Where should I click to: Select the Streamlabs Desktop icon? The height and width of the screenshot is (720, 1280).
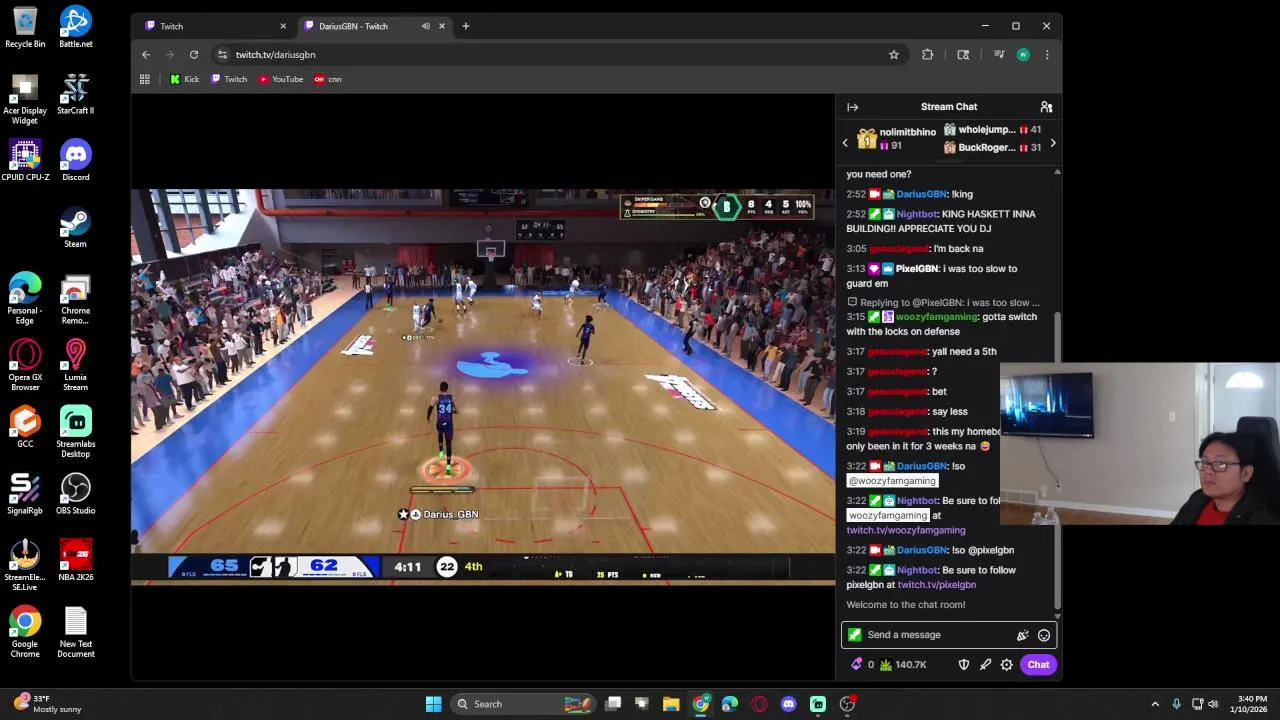point(75,432)
